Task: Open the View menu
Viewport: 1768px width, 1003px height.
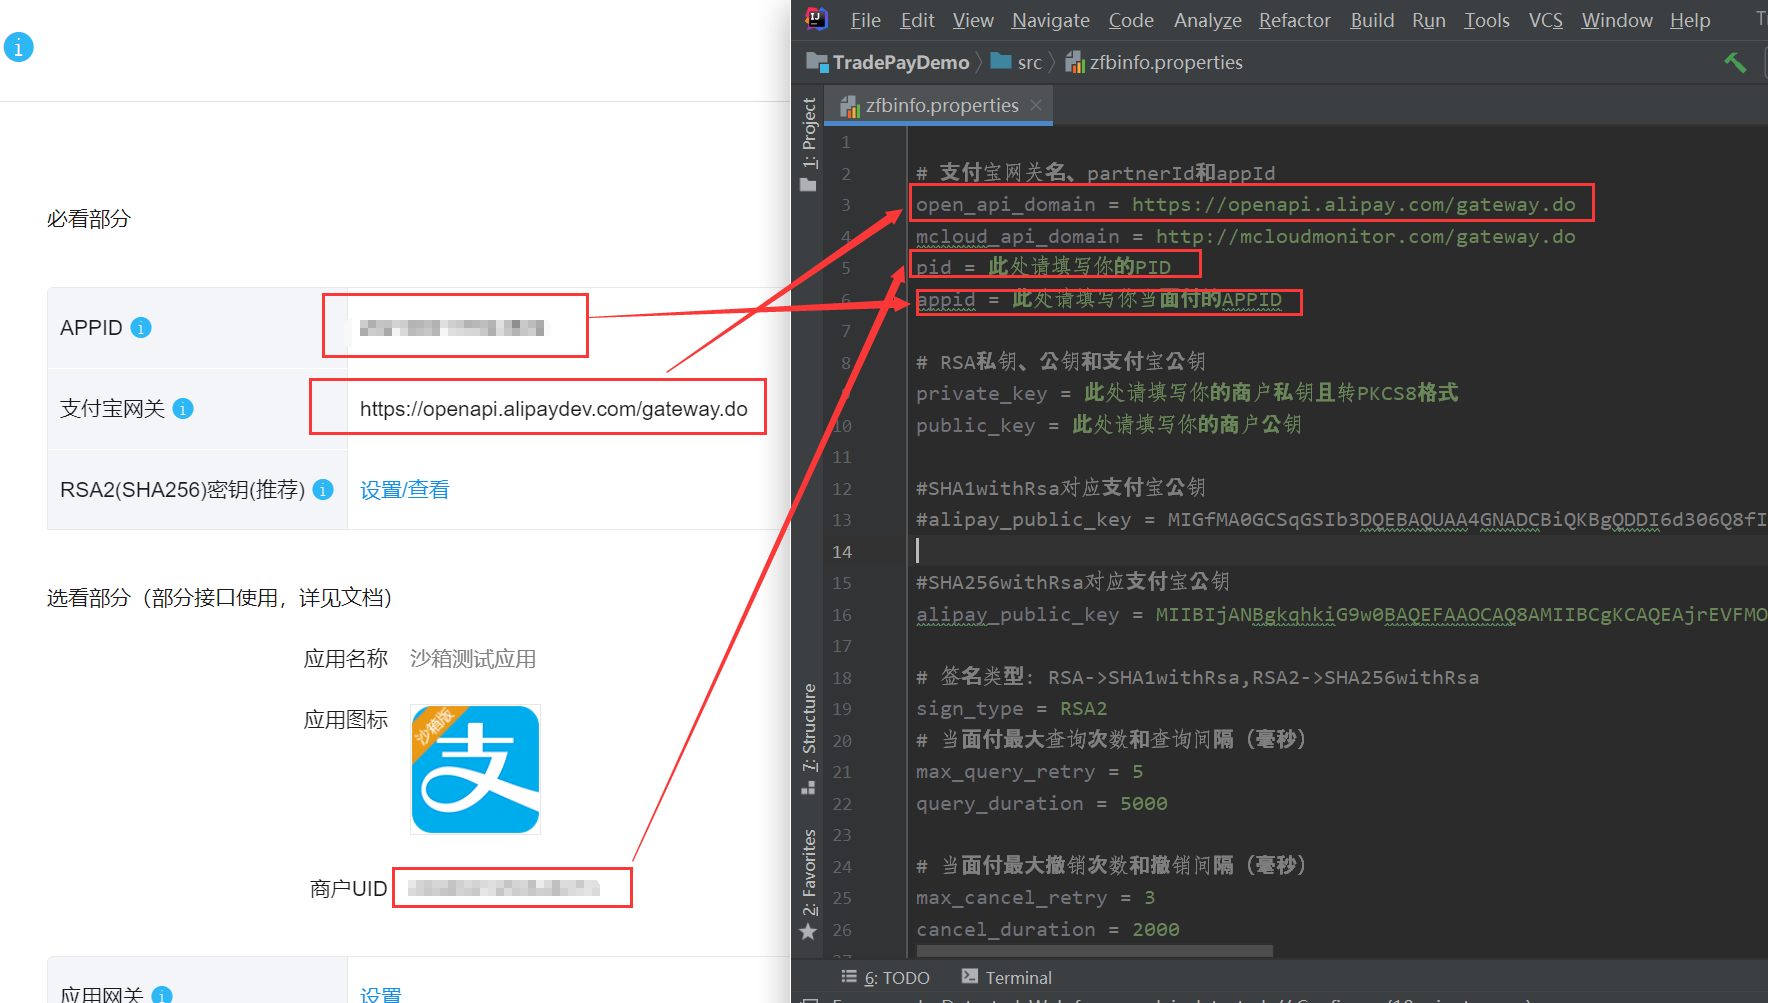Action: (973, 20)
